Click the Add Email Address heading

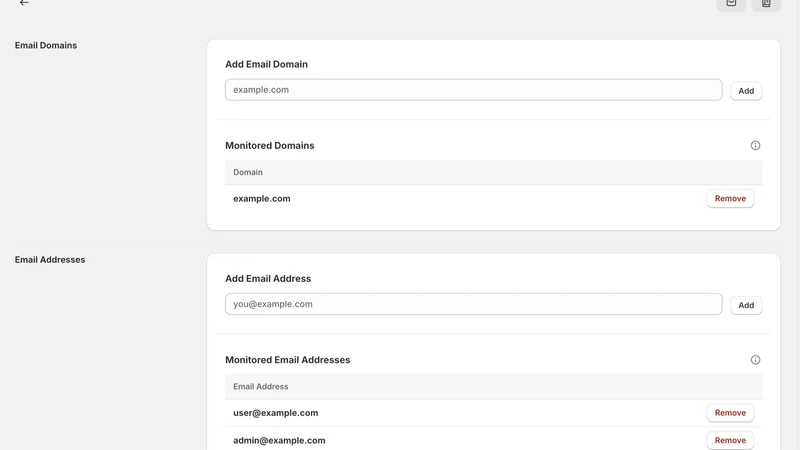[268, 279]
